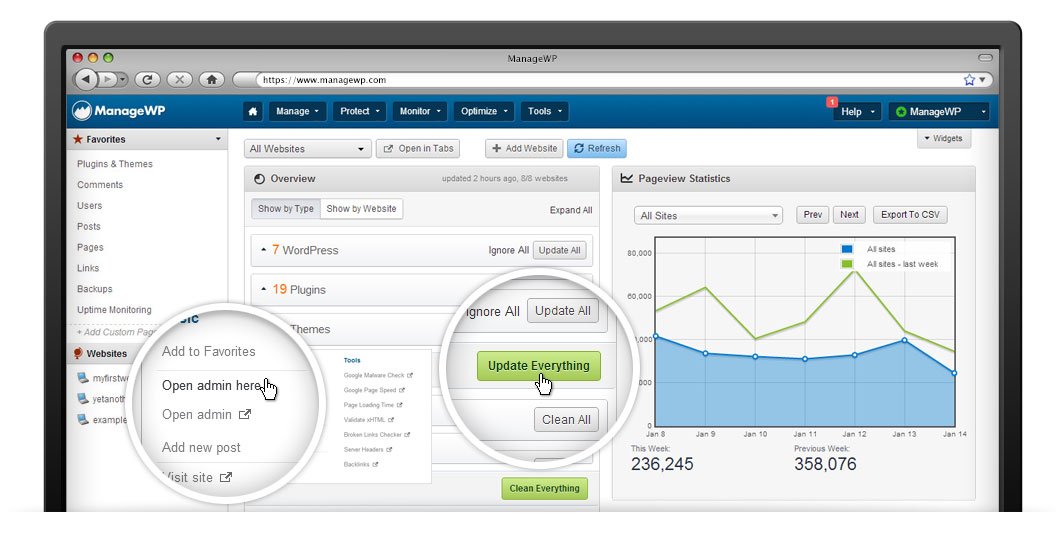
Task: Open Uptime Monitoring in sidebar
Action: click(x=114, y=310)
